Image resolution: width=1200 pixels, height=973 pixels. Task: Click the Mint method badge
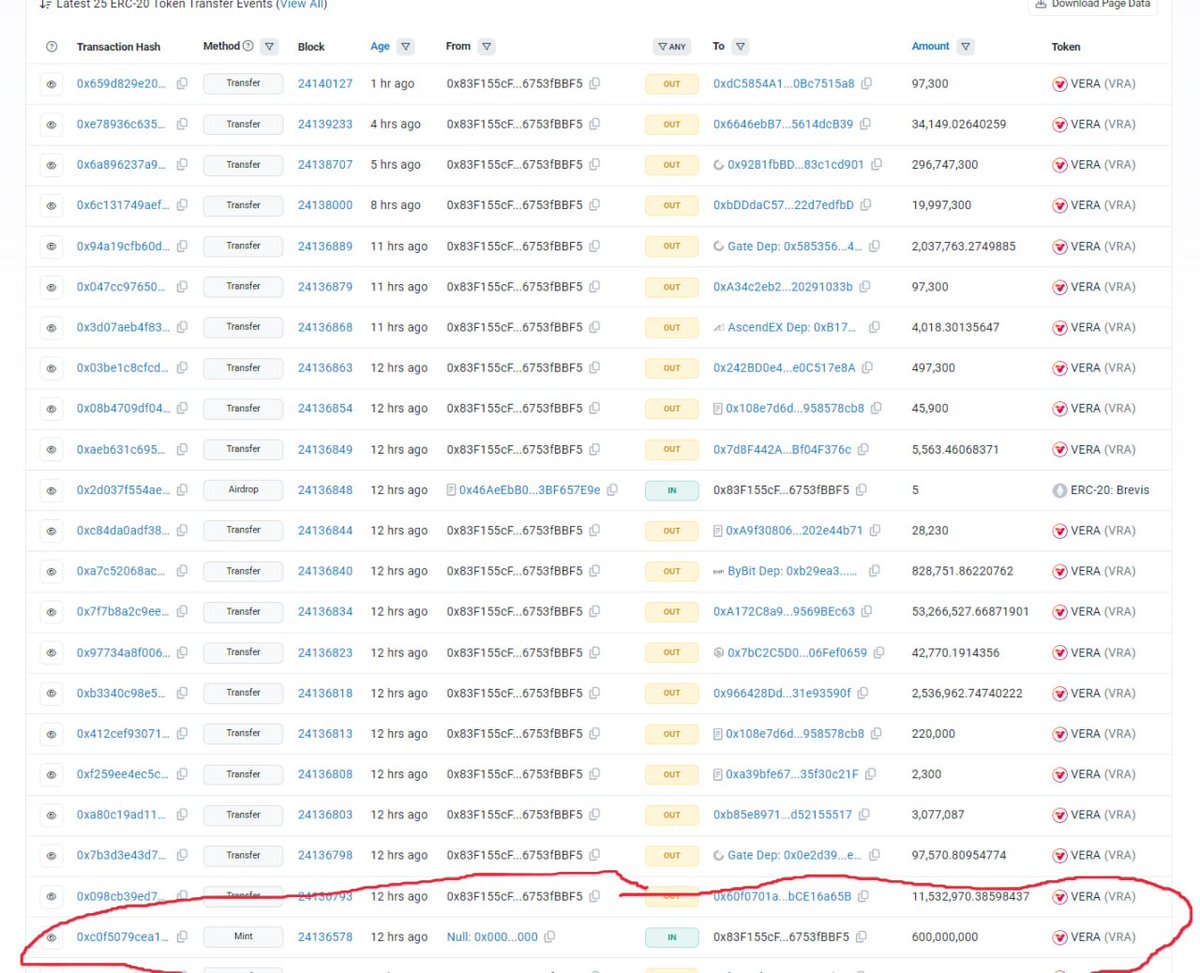click(243, 937)
